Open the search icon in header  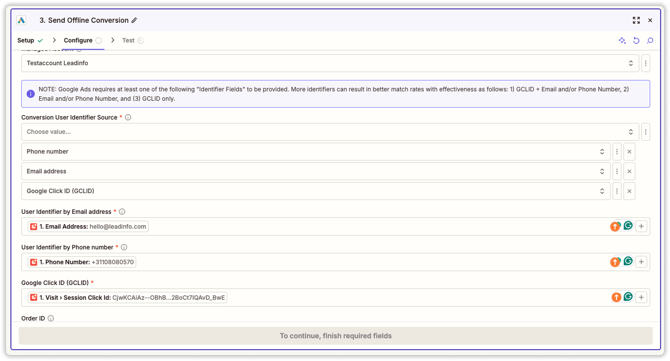pos(650,40)
